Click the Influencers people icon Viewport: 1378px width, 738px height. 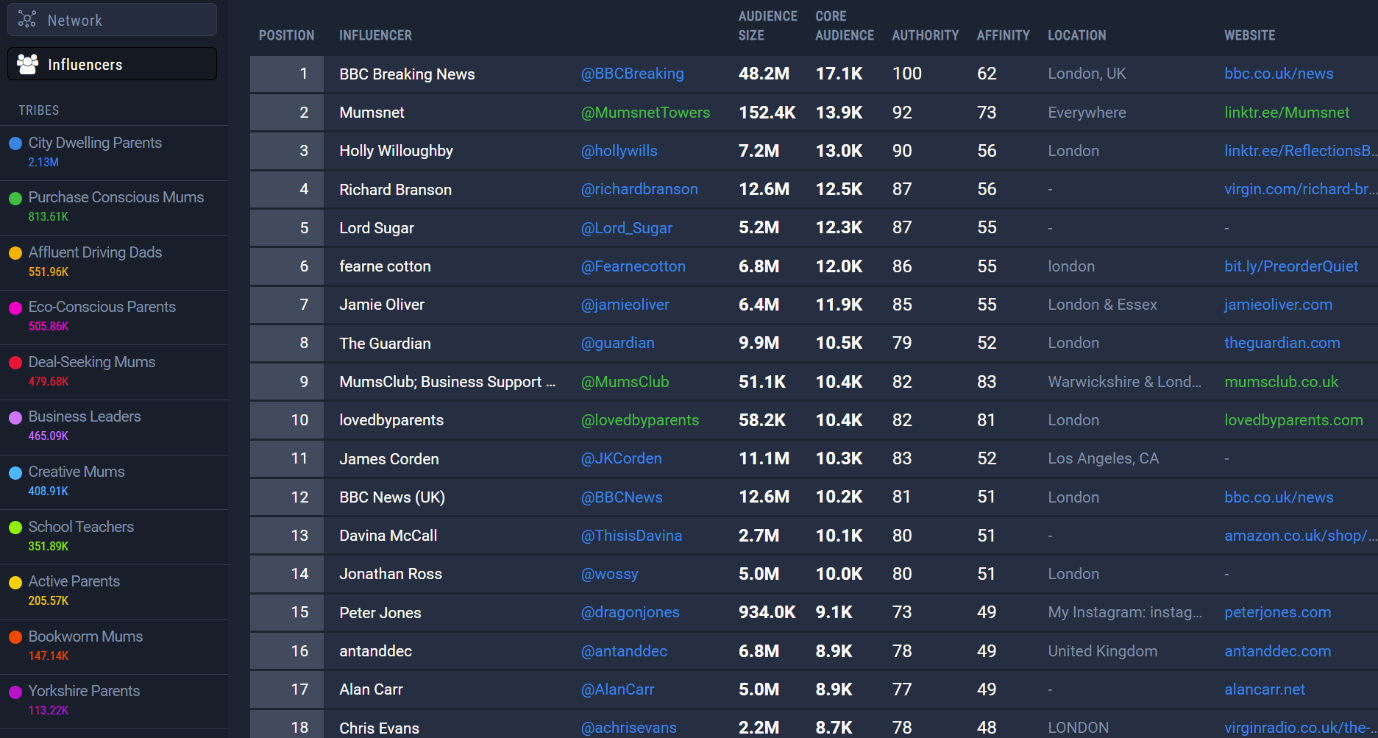(27, 64)
